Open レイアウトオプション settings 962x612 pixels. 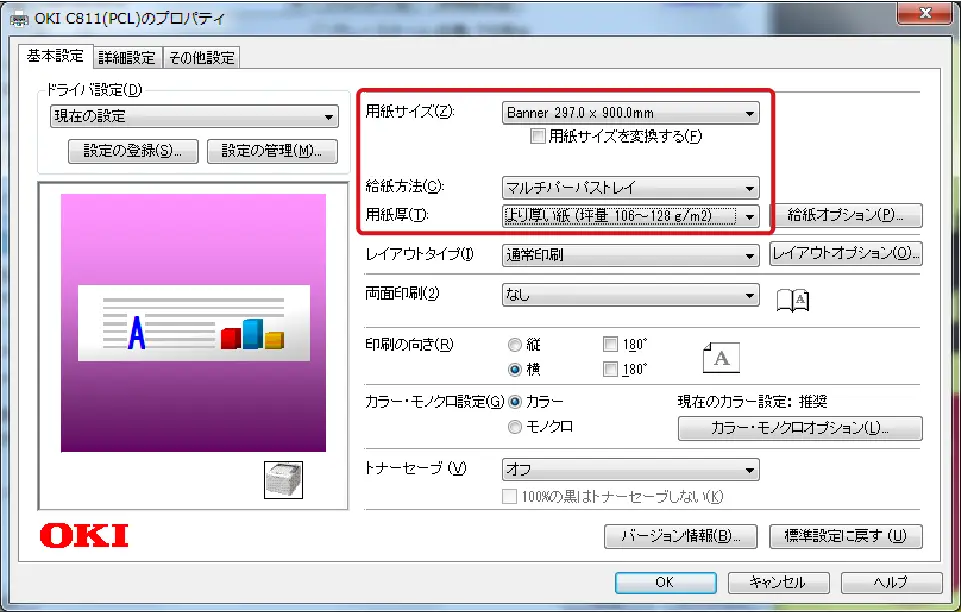[846, 253]
